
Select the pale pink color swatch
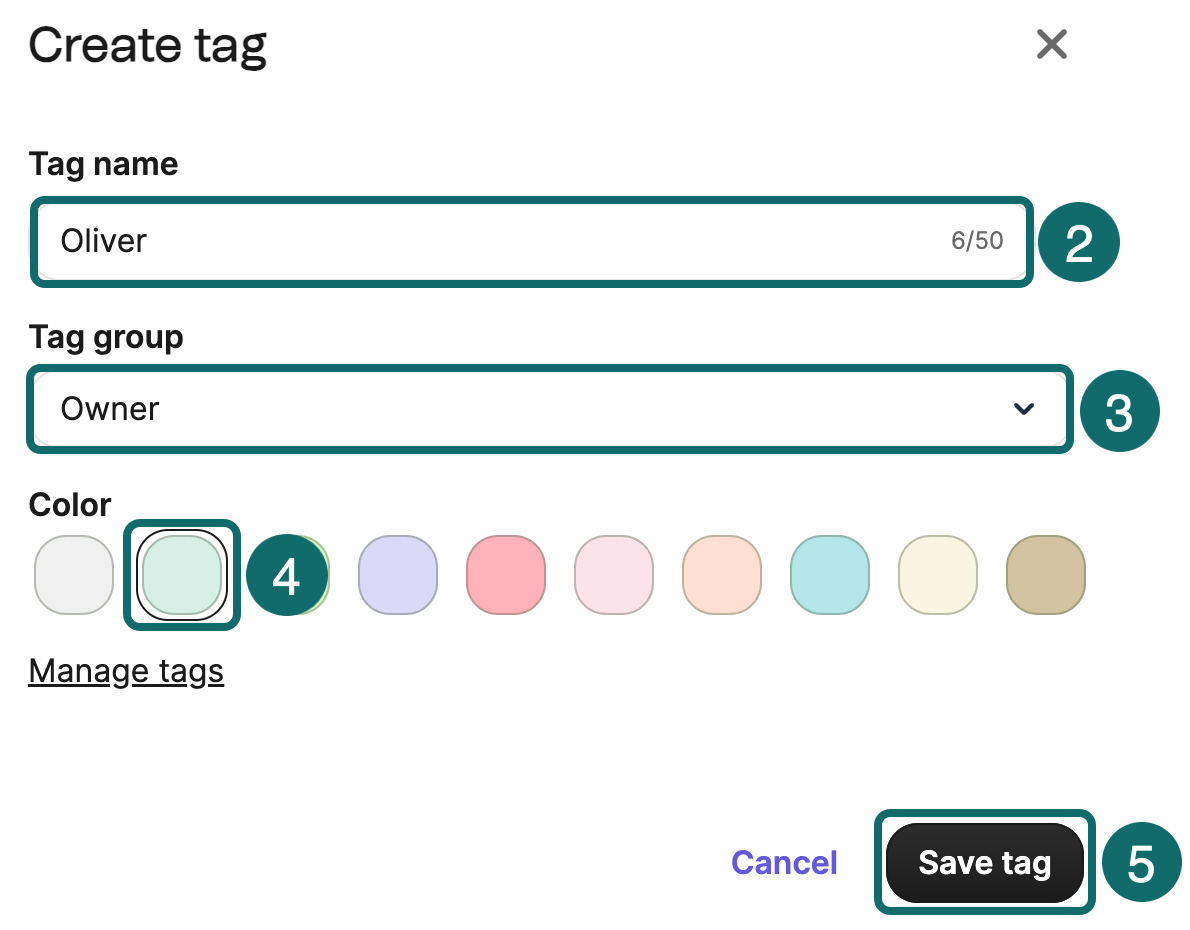pos(613,574)
